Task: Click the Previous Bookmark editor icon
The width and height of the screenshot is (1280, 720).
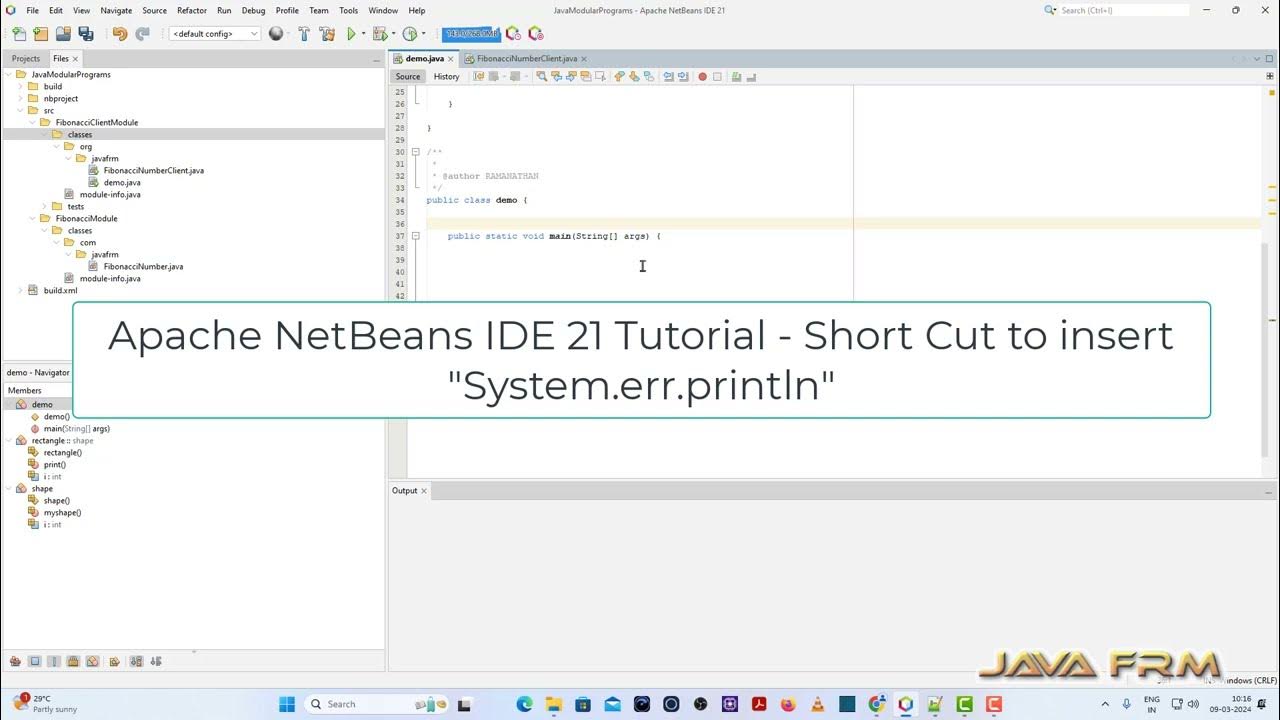Action: [619, 76]
